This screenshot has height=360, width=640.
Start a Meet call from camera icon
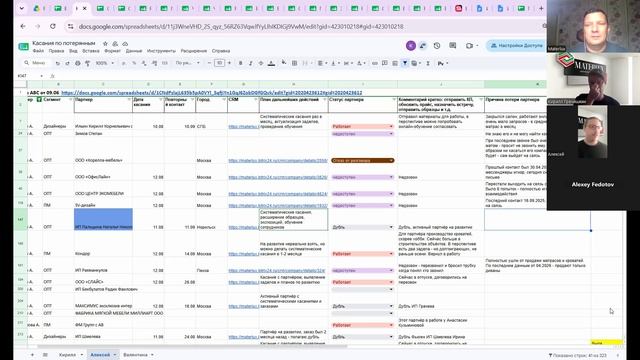(x=469, y=46)
